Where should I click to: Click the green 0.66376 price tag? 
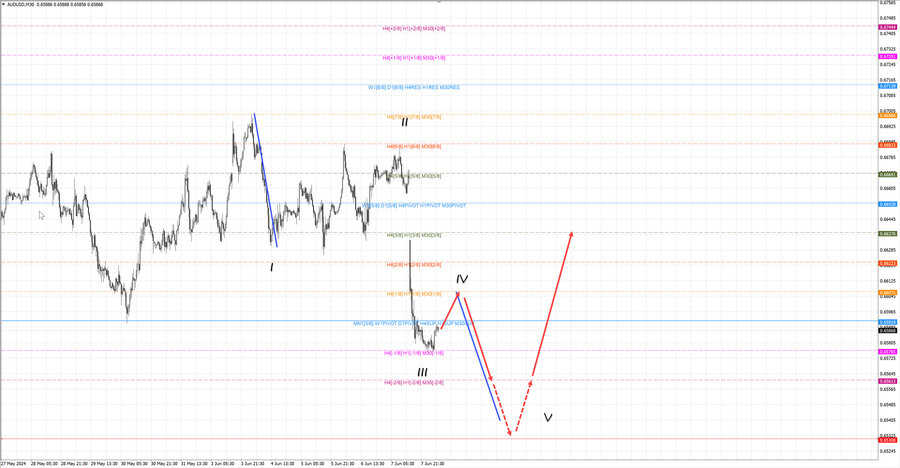tap(888, 234)
